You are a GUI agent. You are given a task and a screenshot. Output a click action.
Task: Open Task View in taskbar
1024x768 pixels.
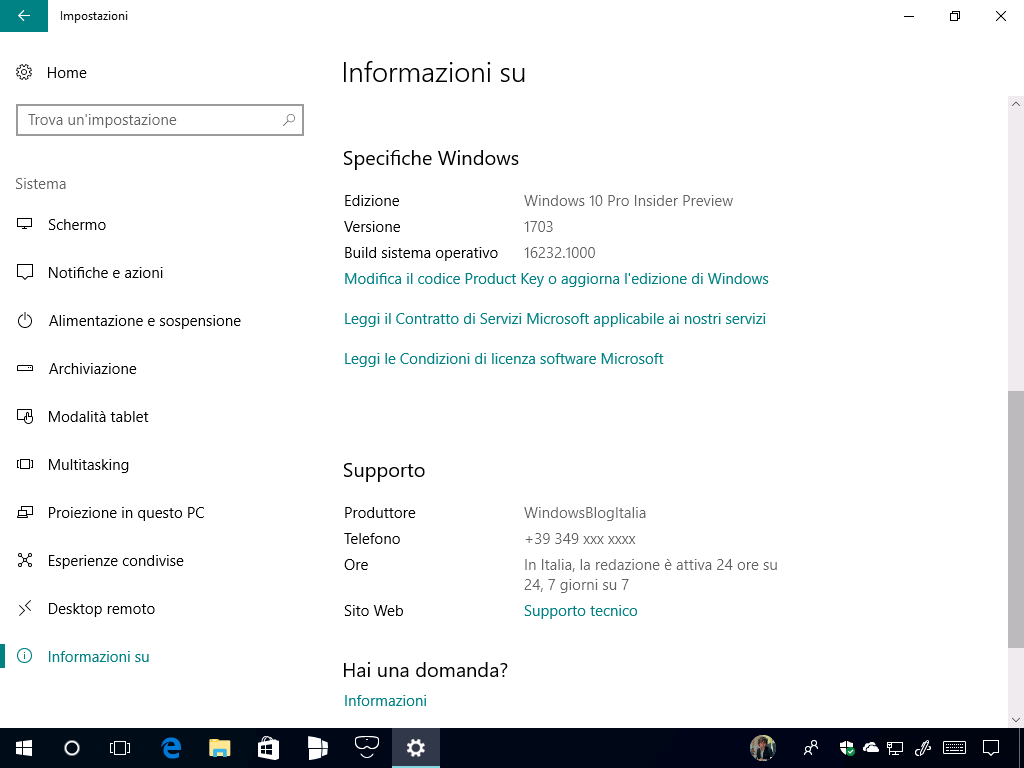pyautogui.click(x=120, y=748)
